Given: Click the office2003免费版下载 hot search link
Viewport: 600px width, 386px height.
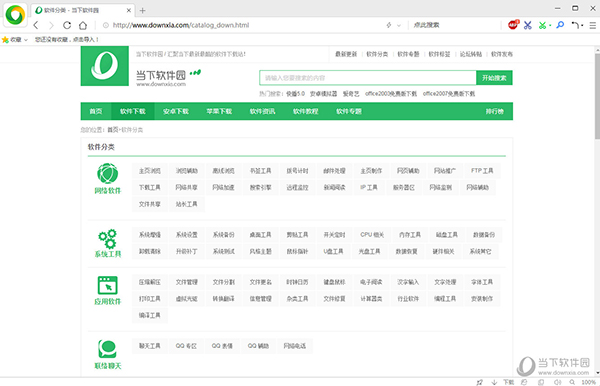Looking at the screenshot, I should click(391, 94).
